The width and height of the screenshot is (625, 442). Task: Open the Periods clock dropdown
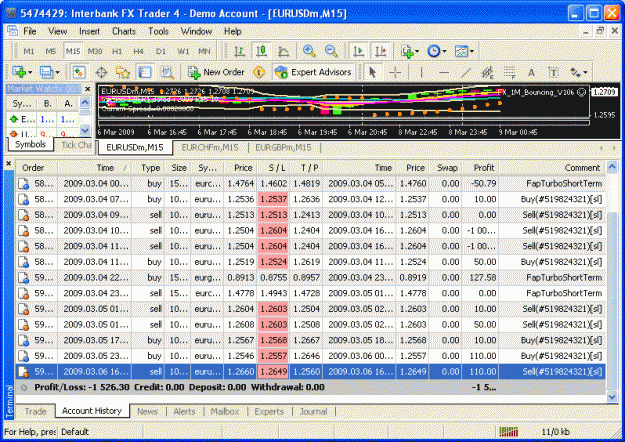pyautogui.click(x=437, y=51)
